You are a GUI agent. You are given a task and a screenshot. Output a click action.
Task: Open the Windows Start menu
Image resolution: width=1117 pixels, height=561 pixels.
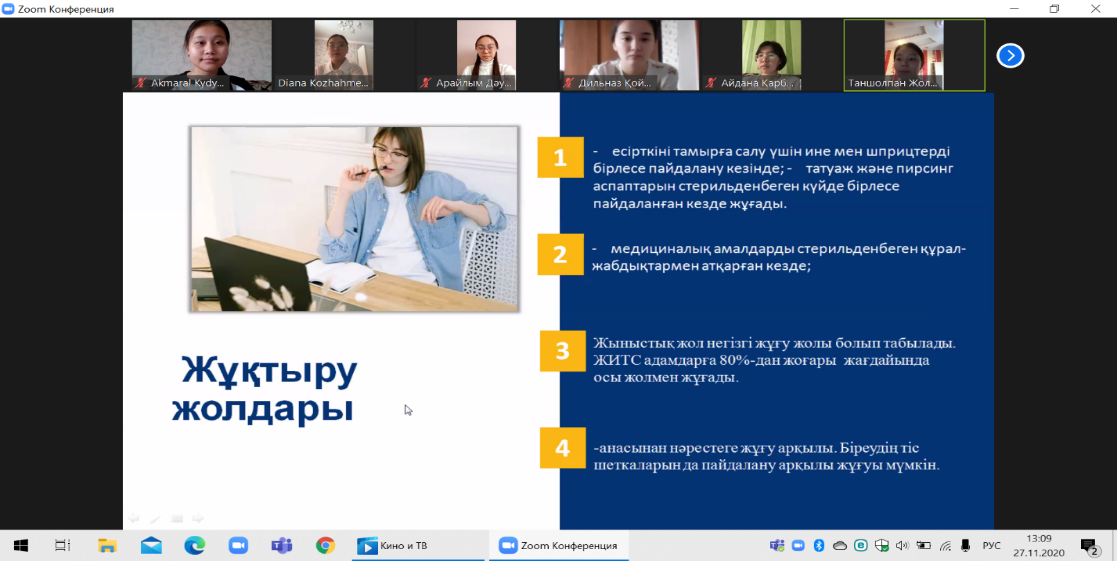tap(20, 545)
